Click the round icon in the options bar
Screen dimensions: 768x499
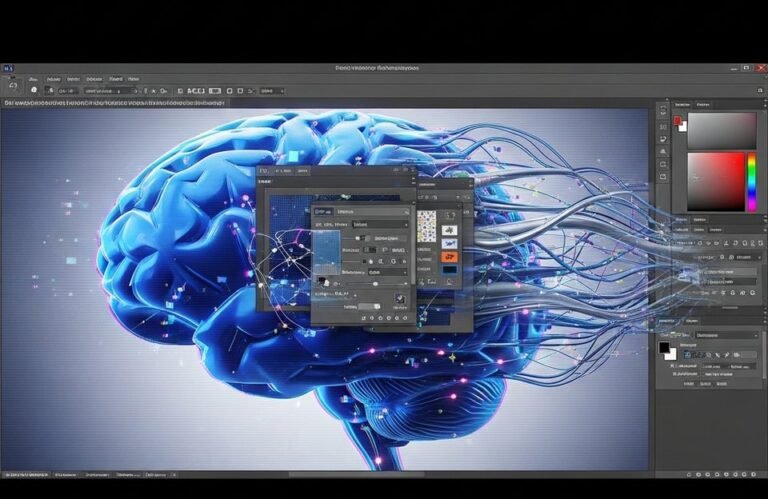33,90
